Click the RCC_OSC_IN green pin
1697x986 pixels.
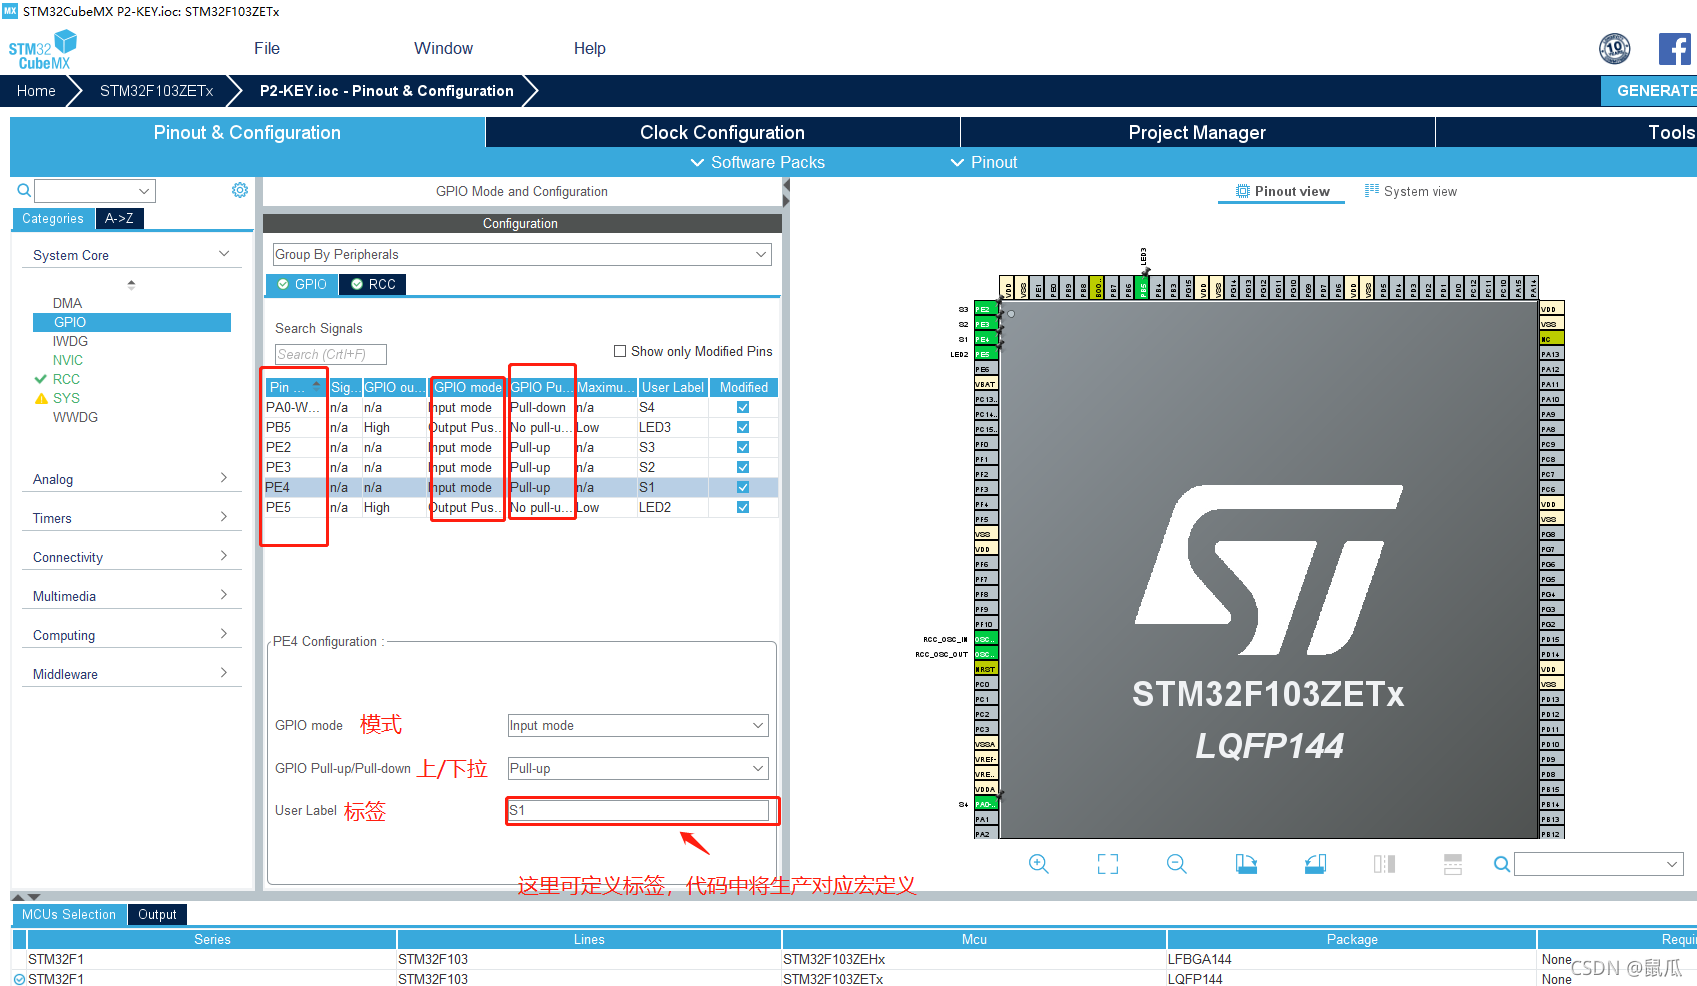(986, 639)
